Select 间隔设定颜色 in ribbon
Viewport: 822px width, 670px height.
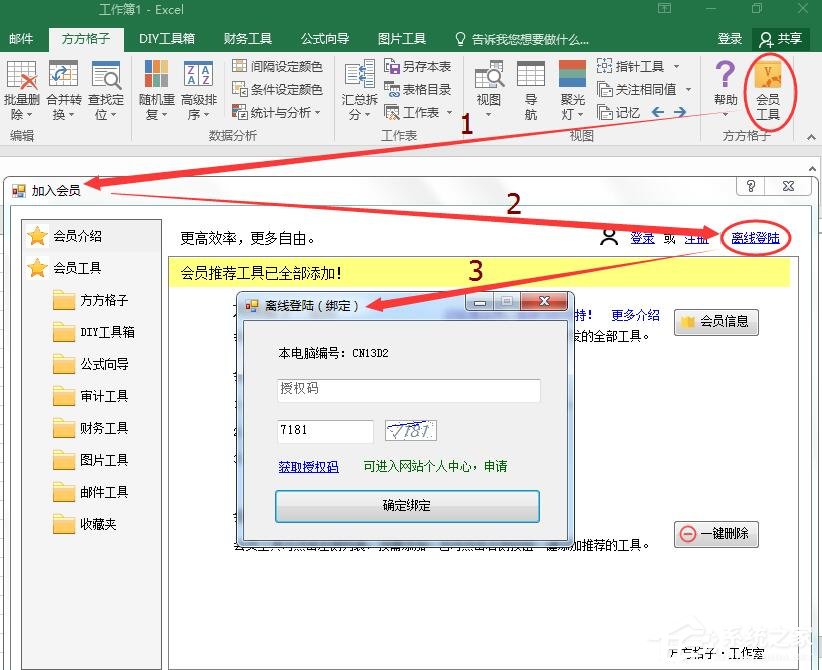tap(277, 66)
